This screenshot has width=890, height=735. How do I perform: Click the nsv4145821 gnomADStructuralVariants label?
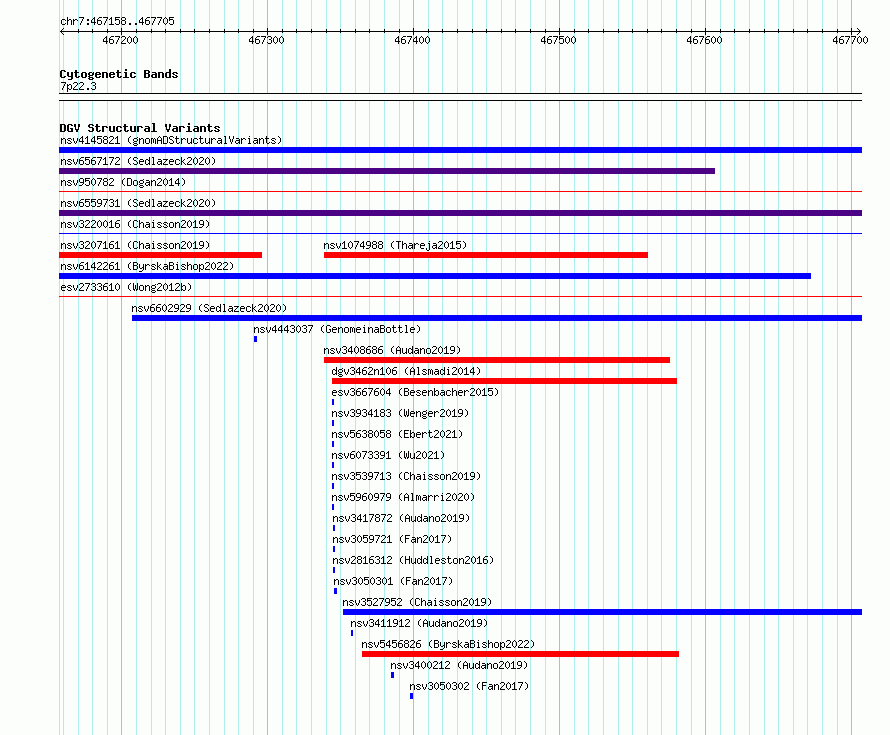(171, 140)
